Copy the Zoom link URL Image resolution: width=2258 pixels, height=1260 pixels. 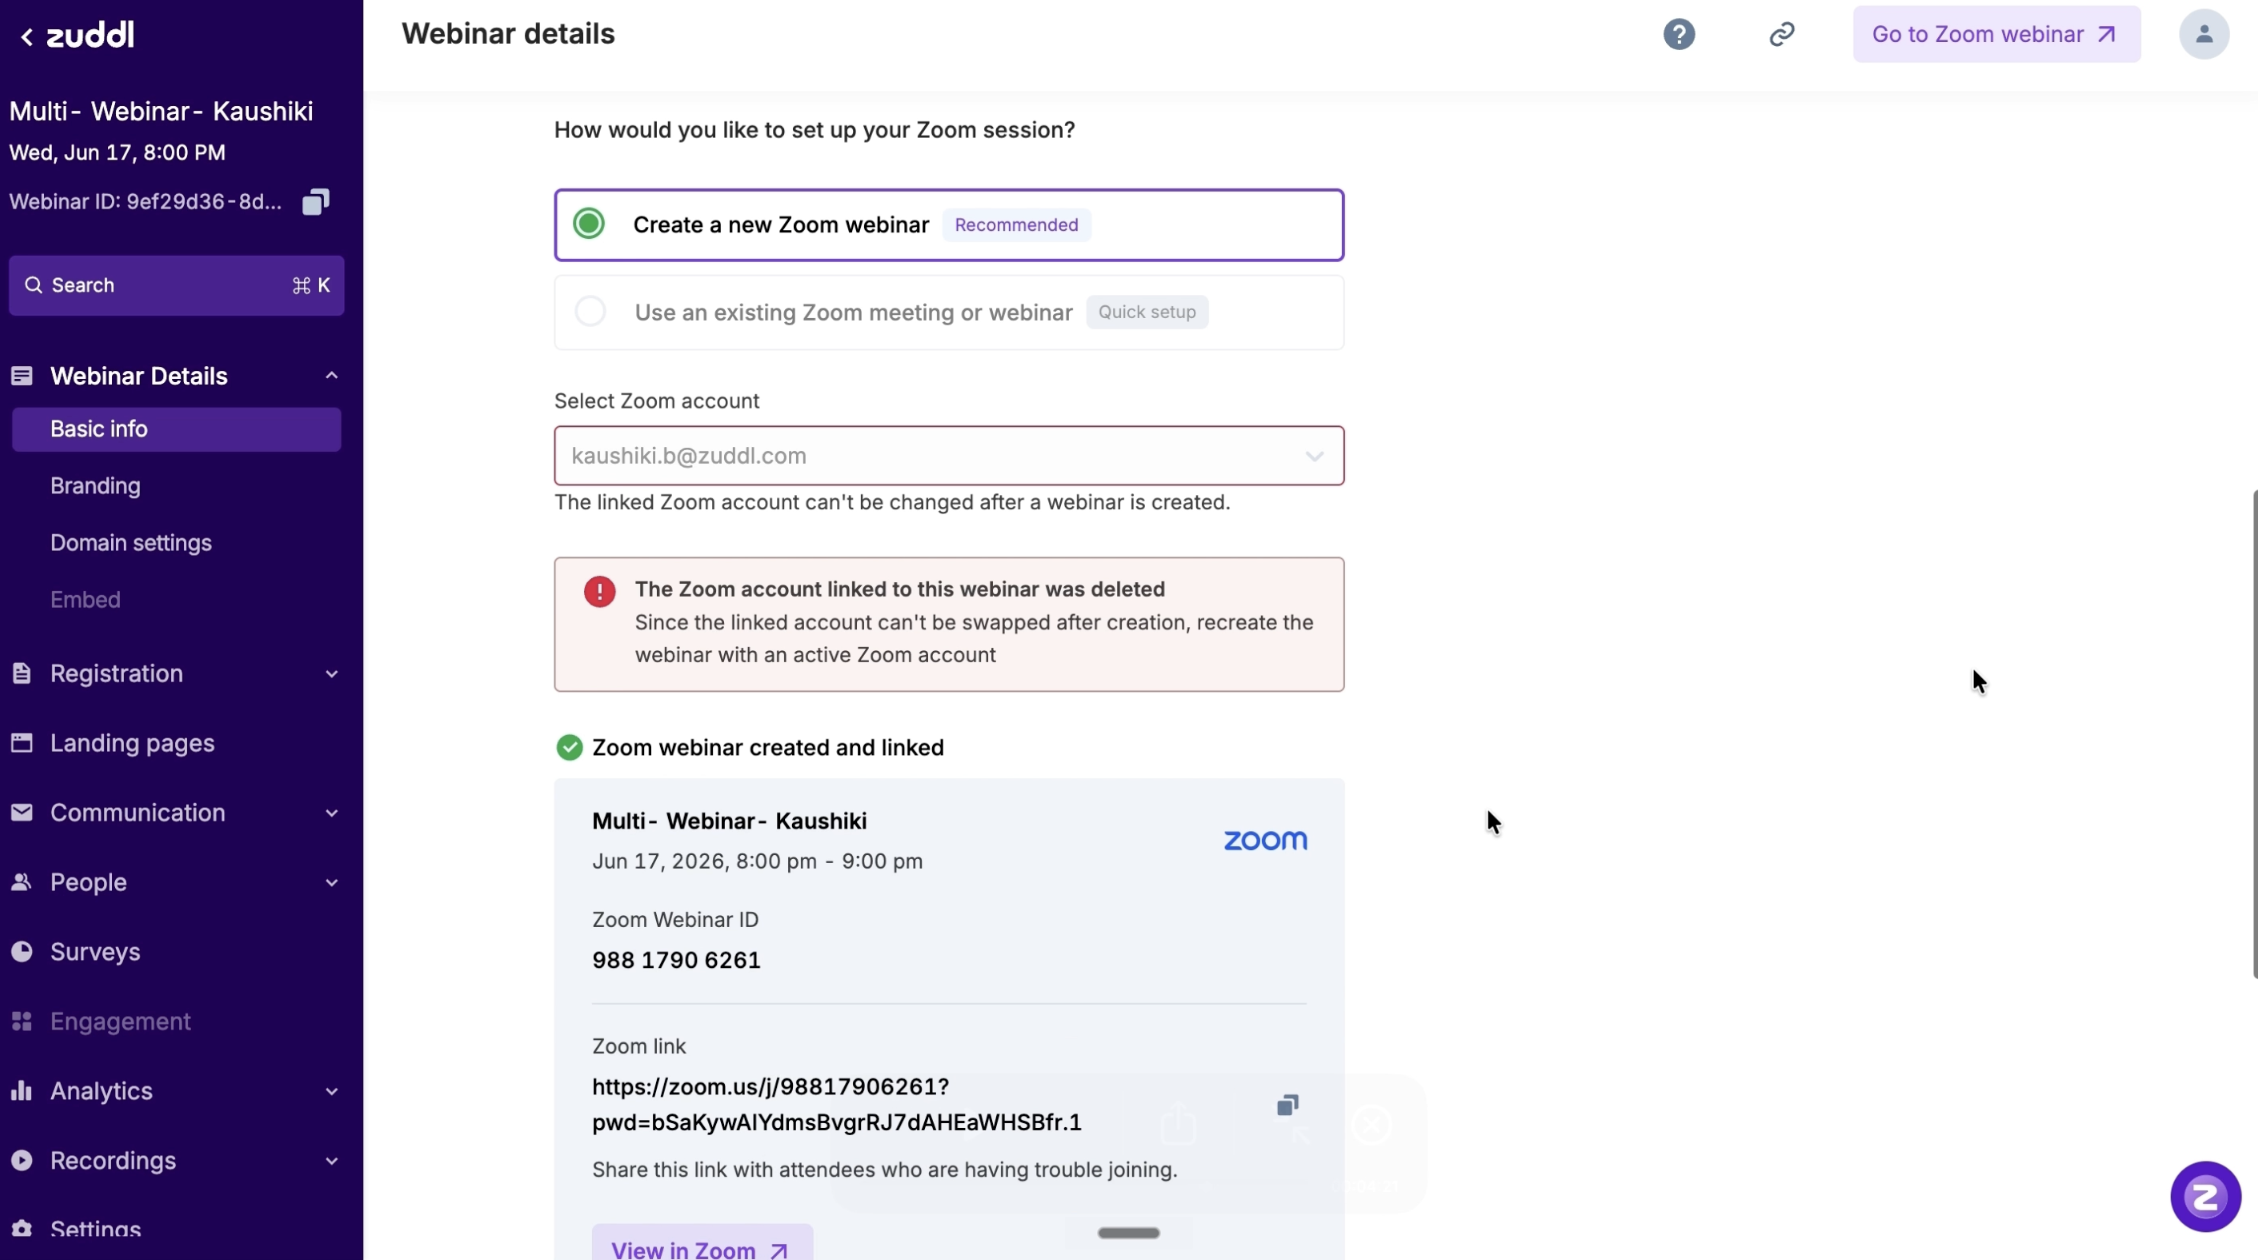[1287, 1104]
